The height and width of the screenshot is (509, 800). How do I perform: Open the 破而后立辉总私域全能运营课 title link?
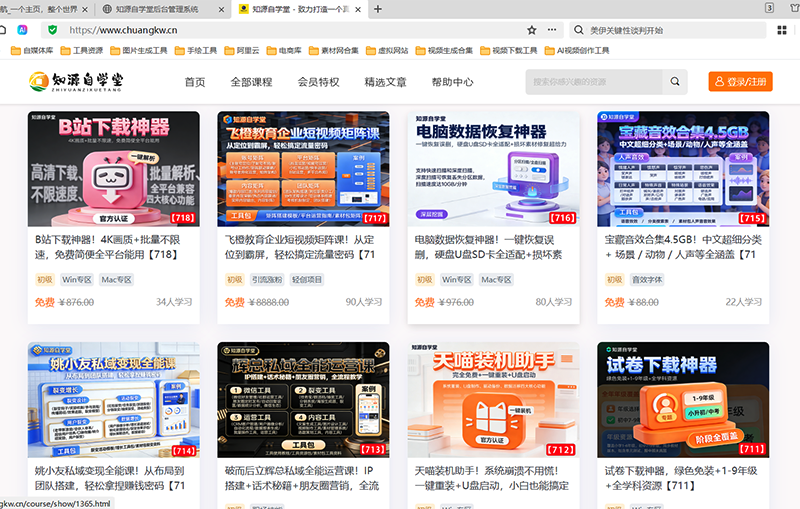coord(302,478)
